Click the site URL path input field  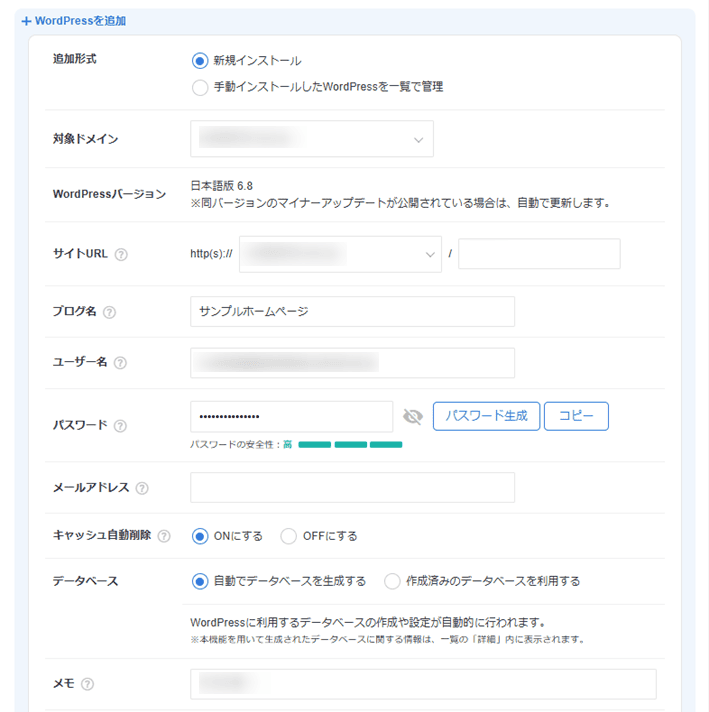[539, 254]
